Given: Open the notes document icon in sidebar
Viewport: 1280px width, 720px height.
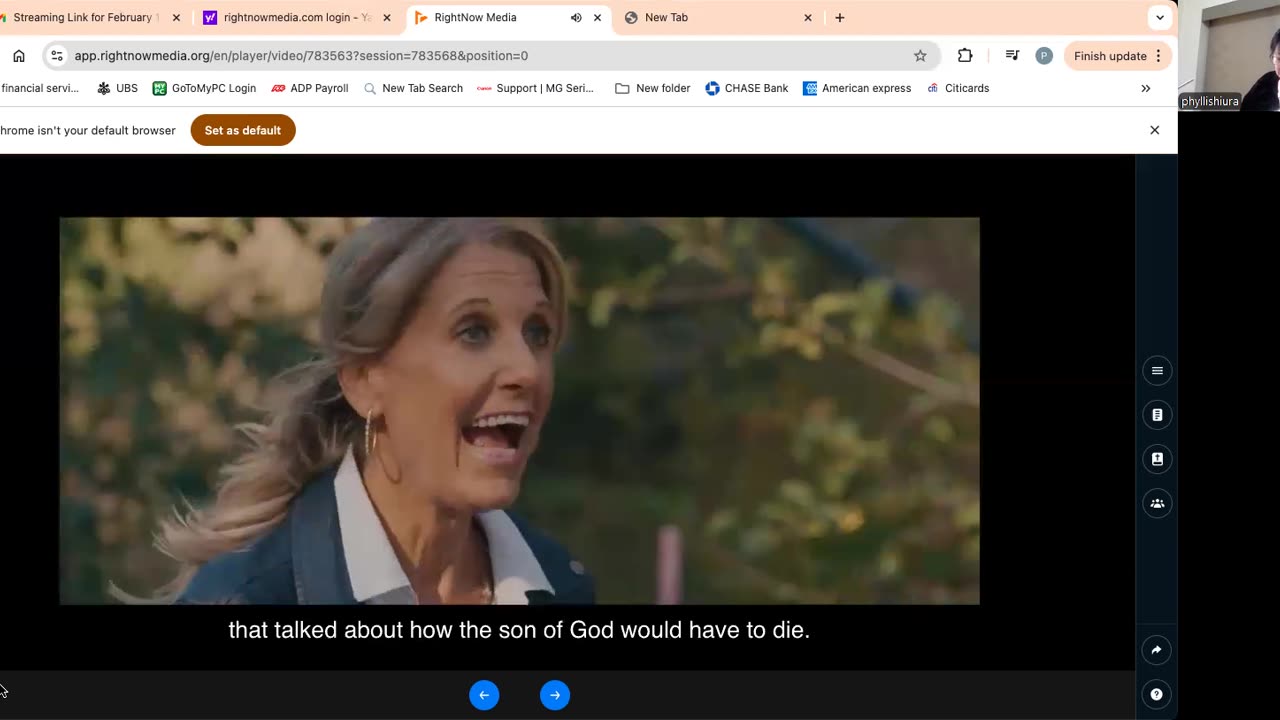Looking at the screenshot, I should (1157, 415).
